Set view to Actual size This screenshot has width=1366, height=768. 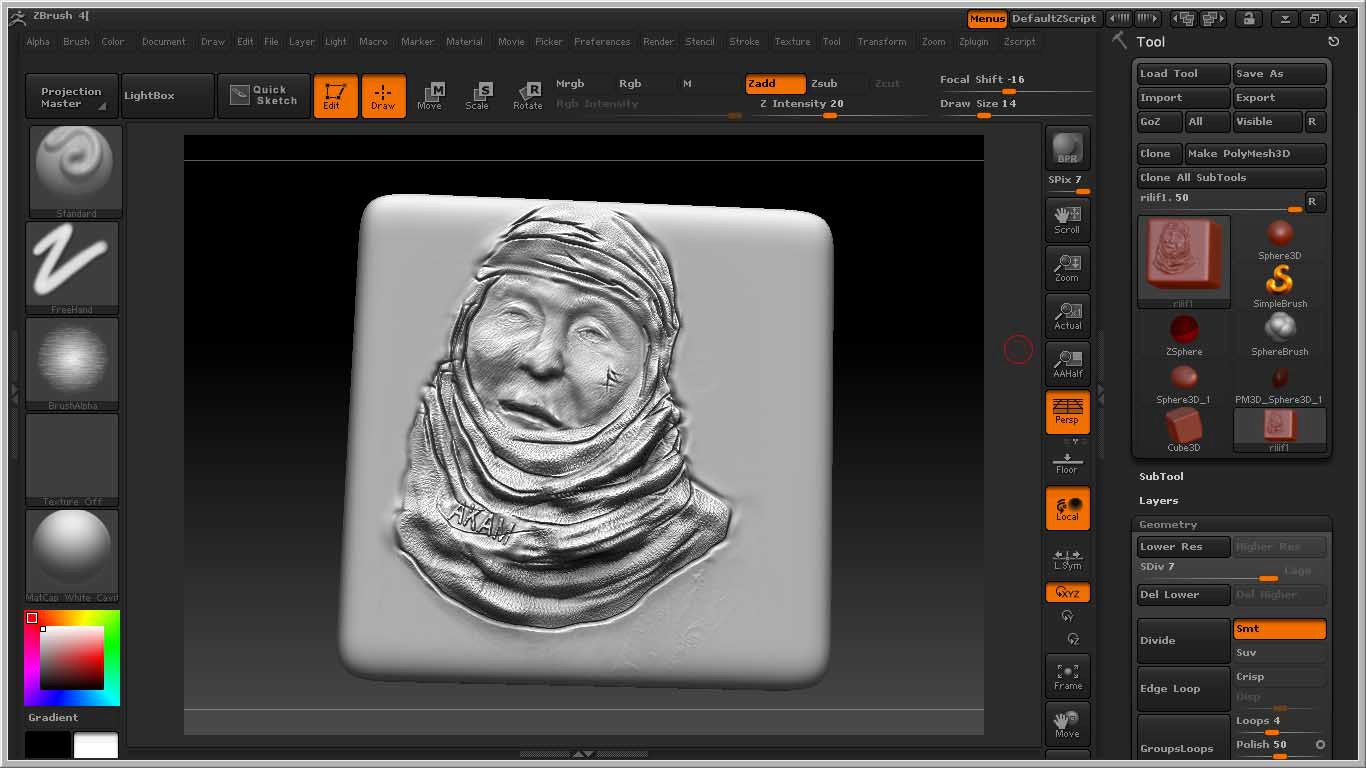pyautogui.click(x=1067, y=315)
